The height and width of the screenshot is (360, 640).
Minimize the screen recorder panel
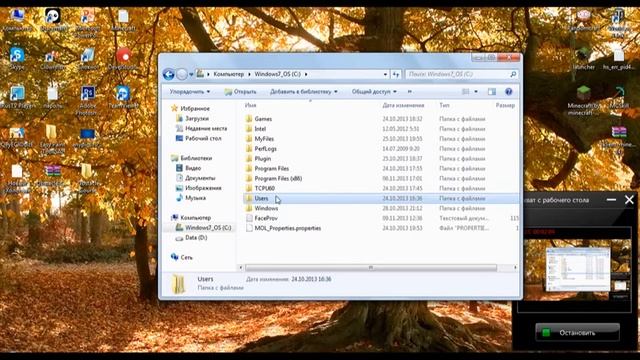tap(611, 200)
